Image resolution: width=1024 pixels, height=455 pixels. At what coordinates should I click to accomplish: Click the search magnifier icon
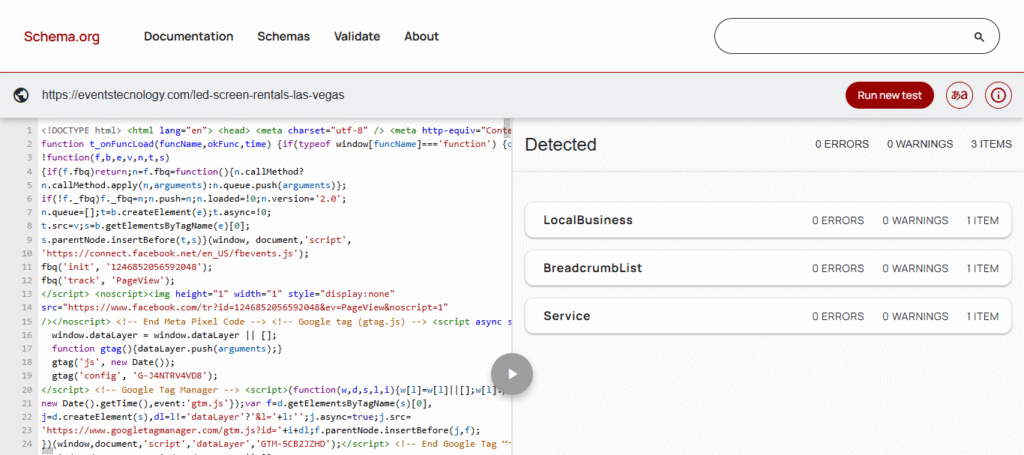[978, 37]
